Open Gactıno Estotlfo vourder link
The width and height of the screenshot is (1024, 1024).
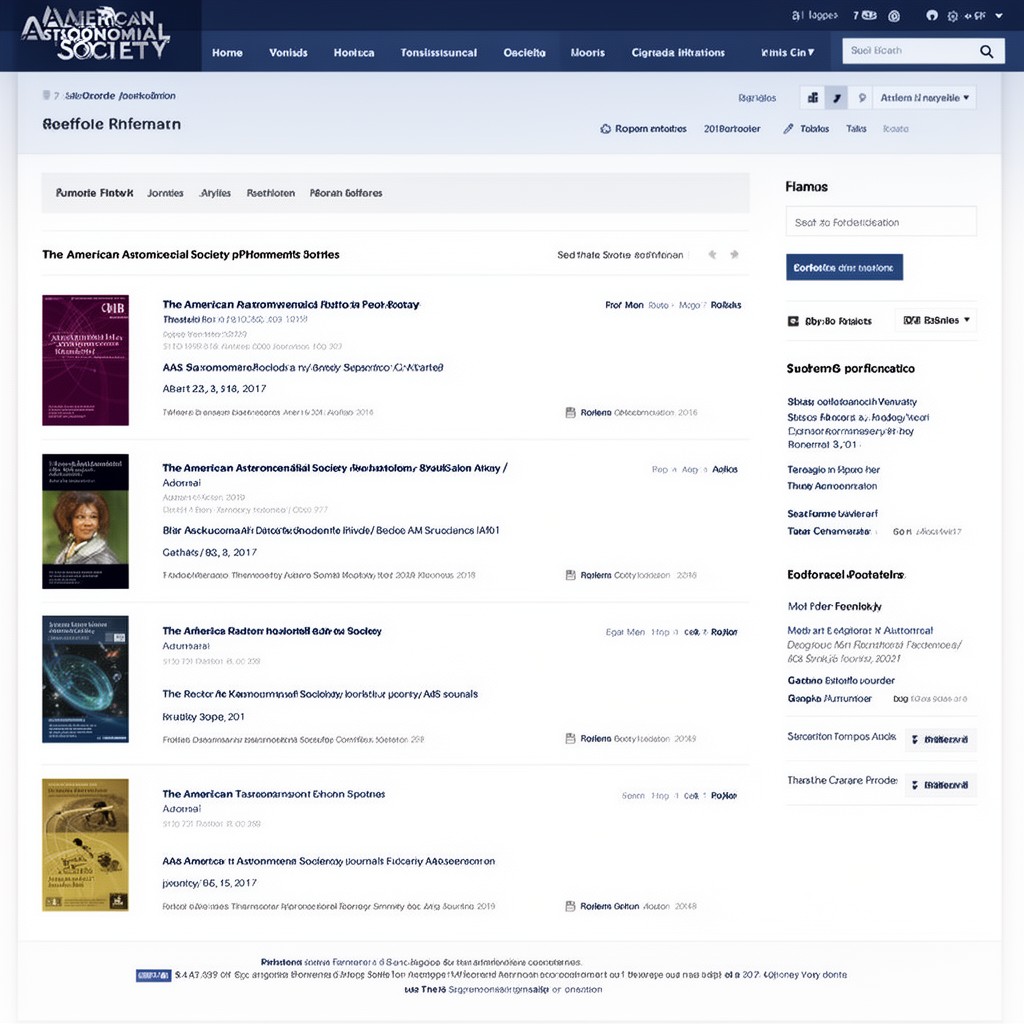[x=840, y=680]
